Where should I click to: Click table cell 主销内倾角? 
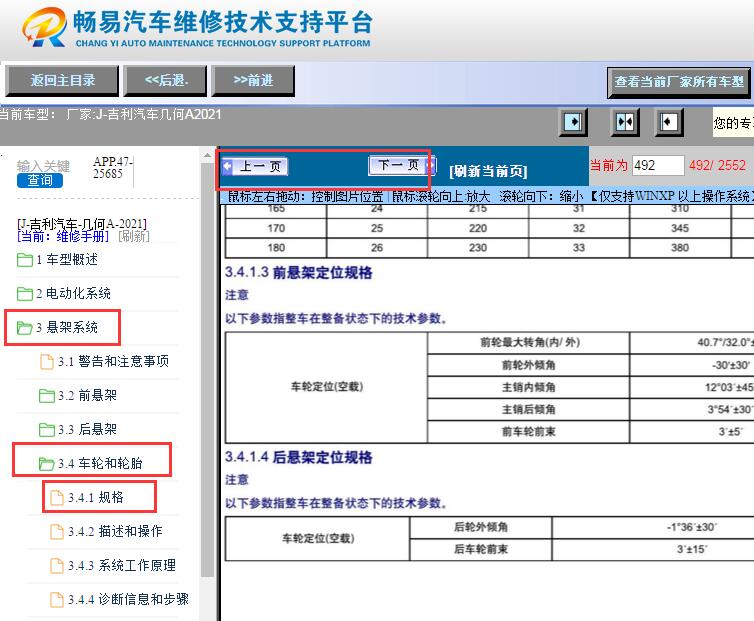[529, 387]
